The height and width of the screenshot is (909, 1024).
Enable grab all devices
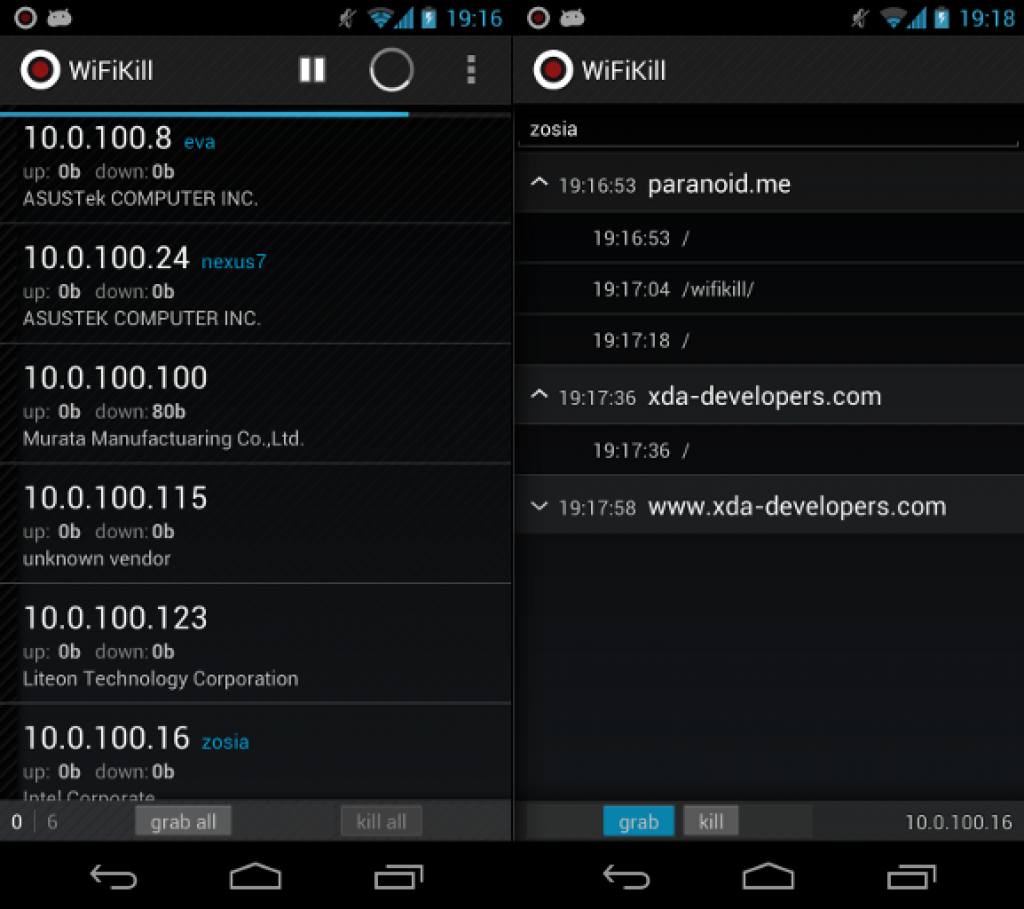click(x=183, y=822)
